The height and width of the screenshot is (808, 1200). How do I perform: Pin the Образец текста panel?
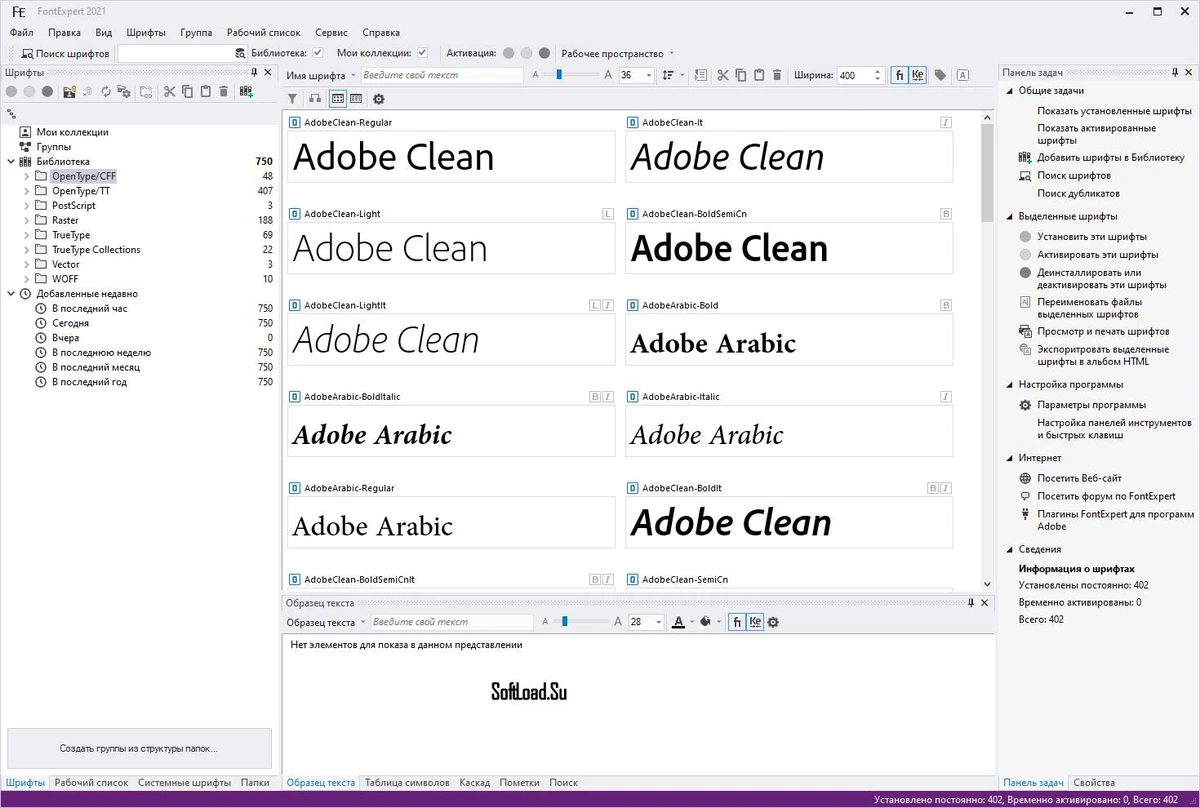coord(970,603)
